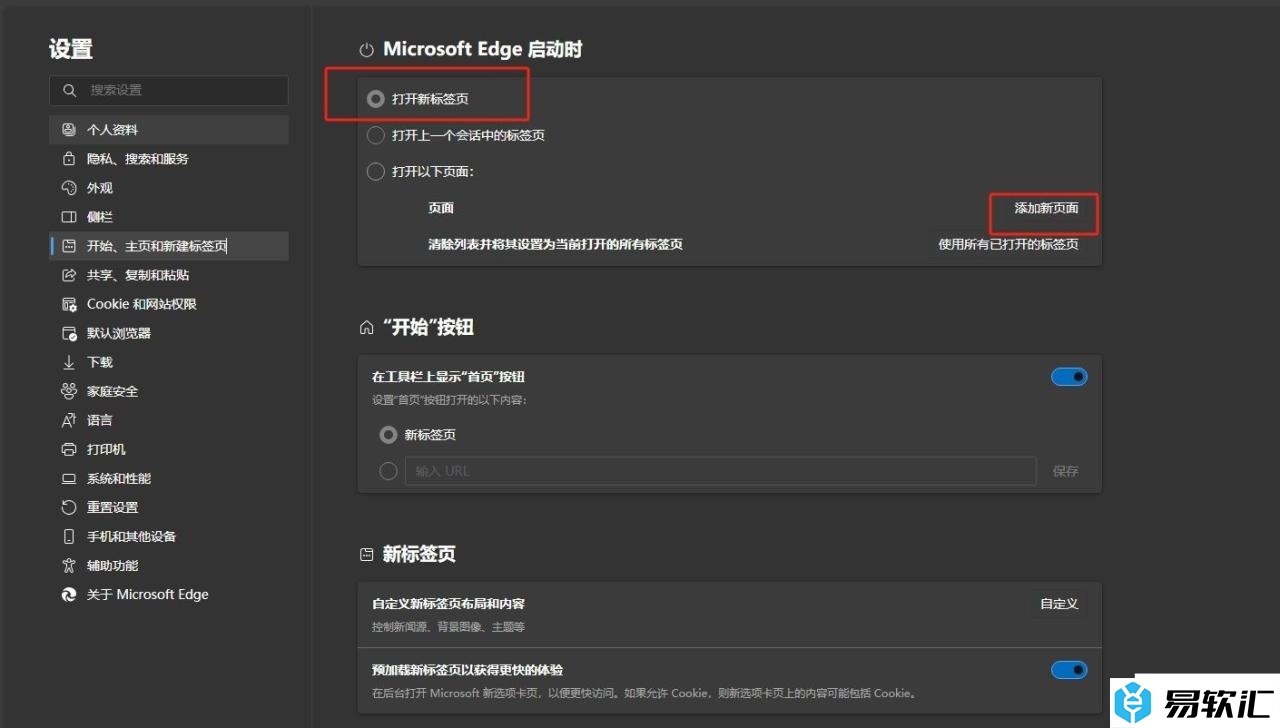Viewport: 1280px width, 728px height.
Task: Open 手机和其他设备 settings
Action: [x=169, y=536]
